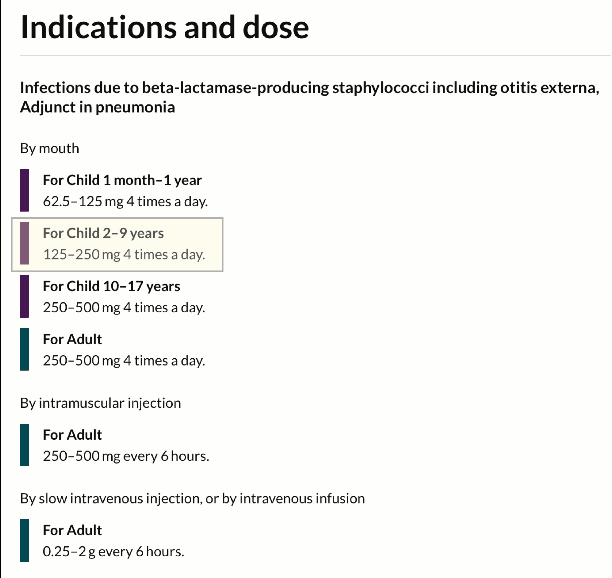Screen dimensions: 612x578
Task: Click the "For Adult" label under By mouth
Action: click(73, 339)
